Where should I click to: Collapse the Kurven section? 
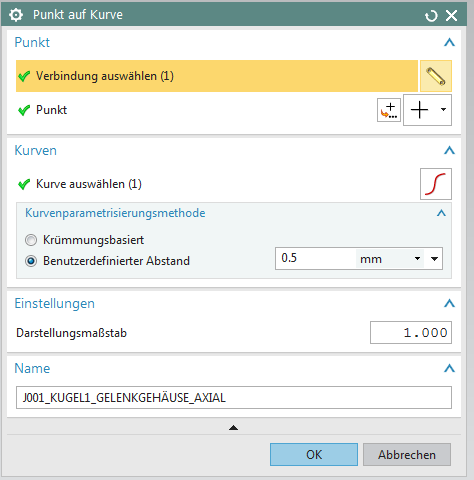449,150
